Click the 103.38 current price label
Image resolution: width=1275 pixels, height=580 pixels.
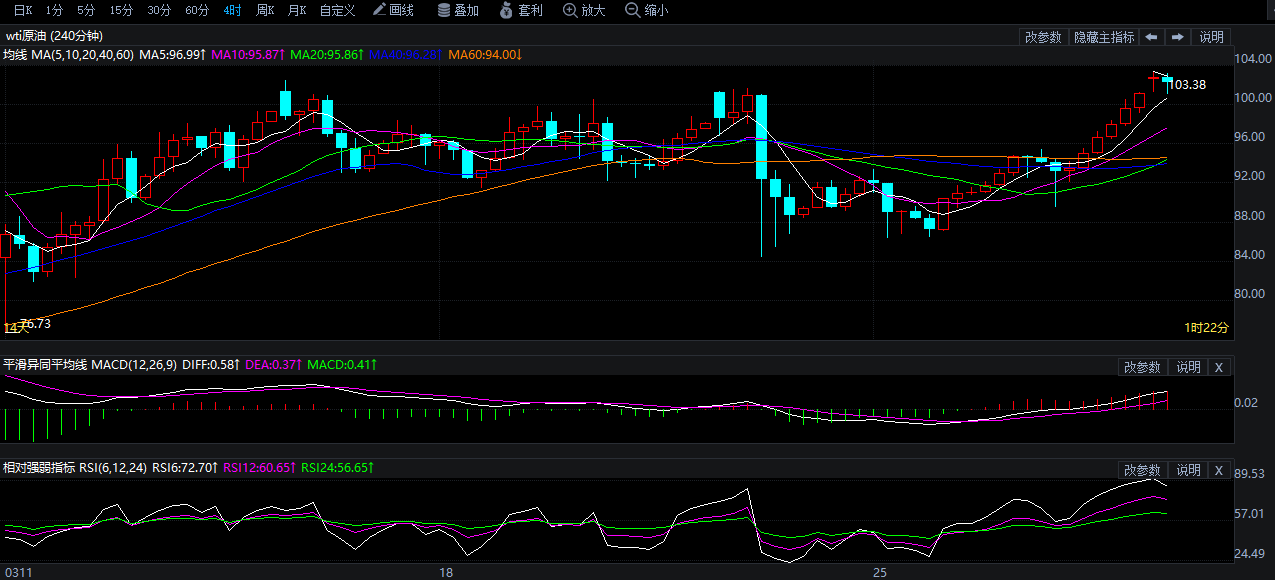coord(1187,85)
